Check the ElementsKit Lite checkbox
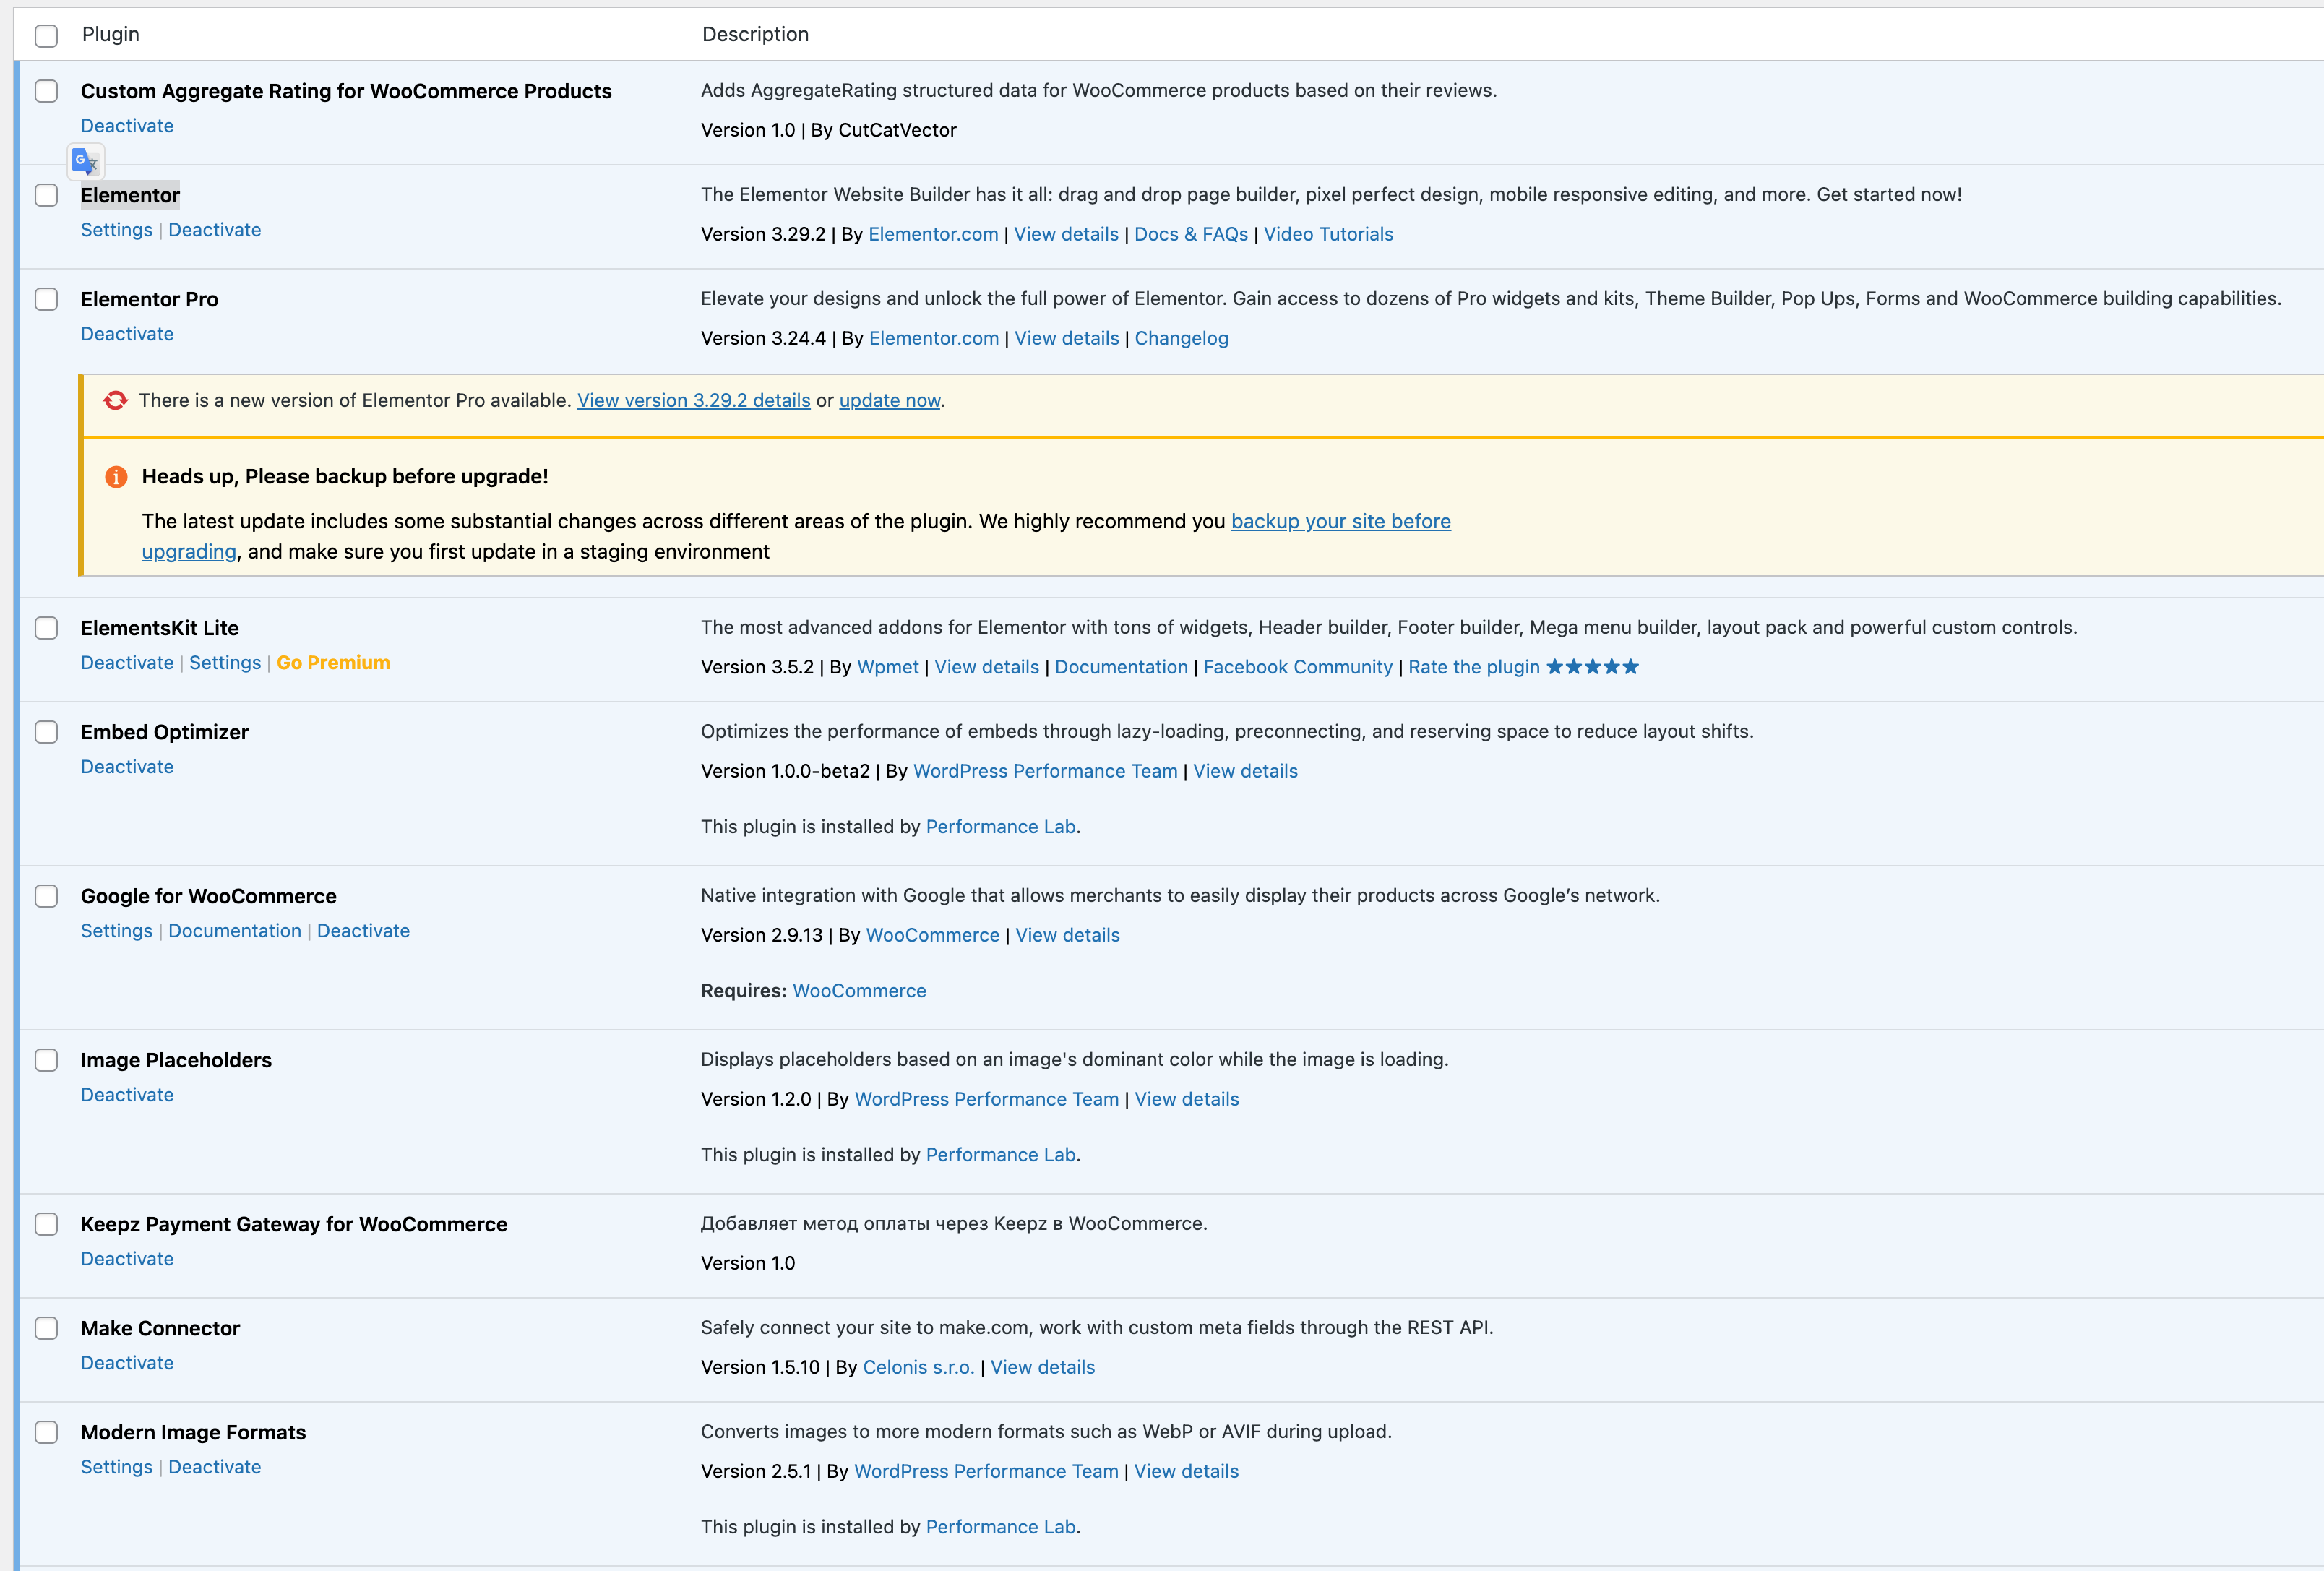Image resolution: width=2324 pixels, height=1571 pixels. tap(46, 628)
